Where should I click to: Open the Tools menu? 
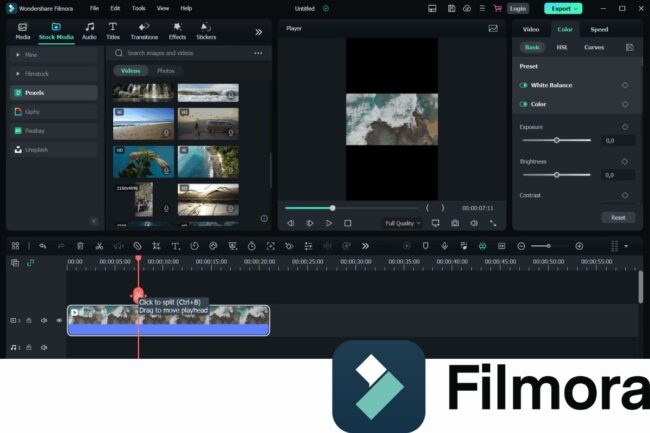[x=138, y=8]
